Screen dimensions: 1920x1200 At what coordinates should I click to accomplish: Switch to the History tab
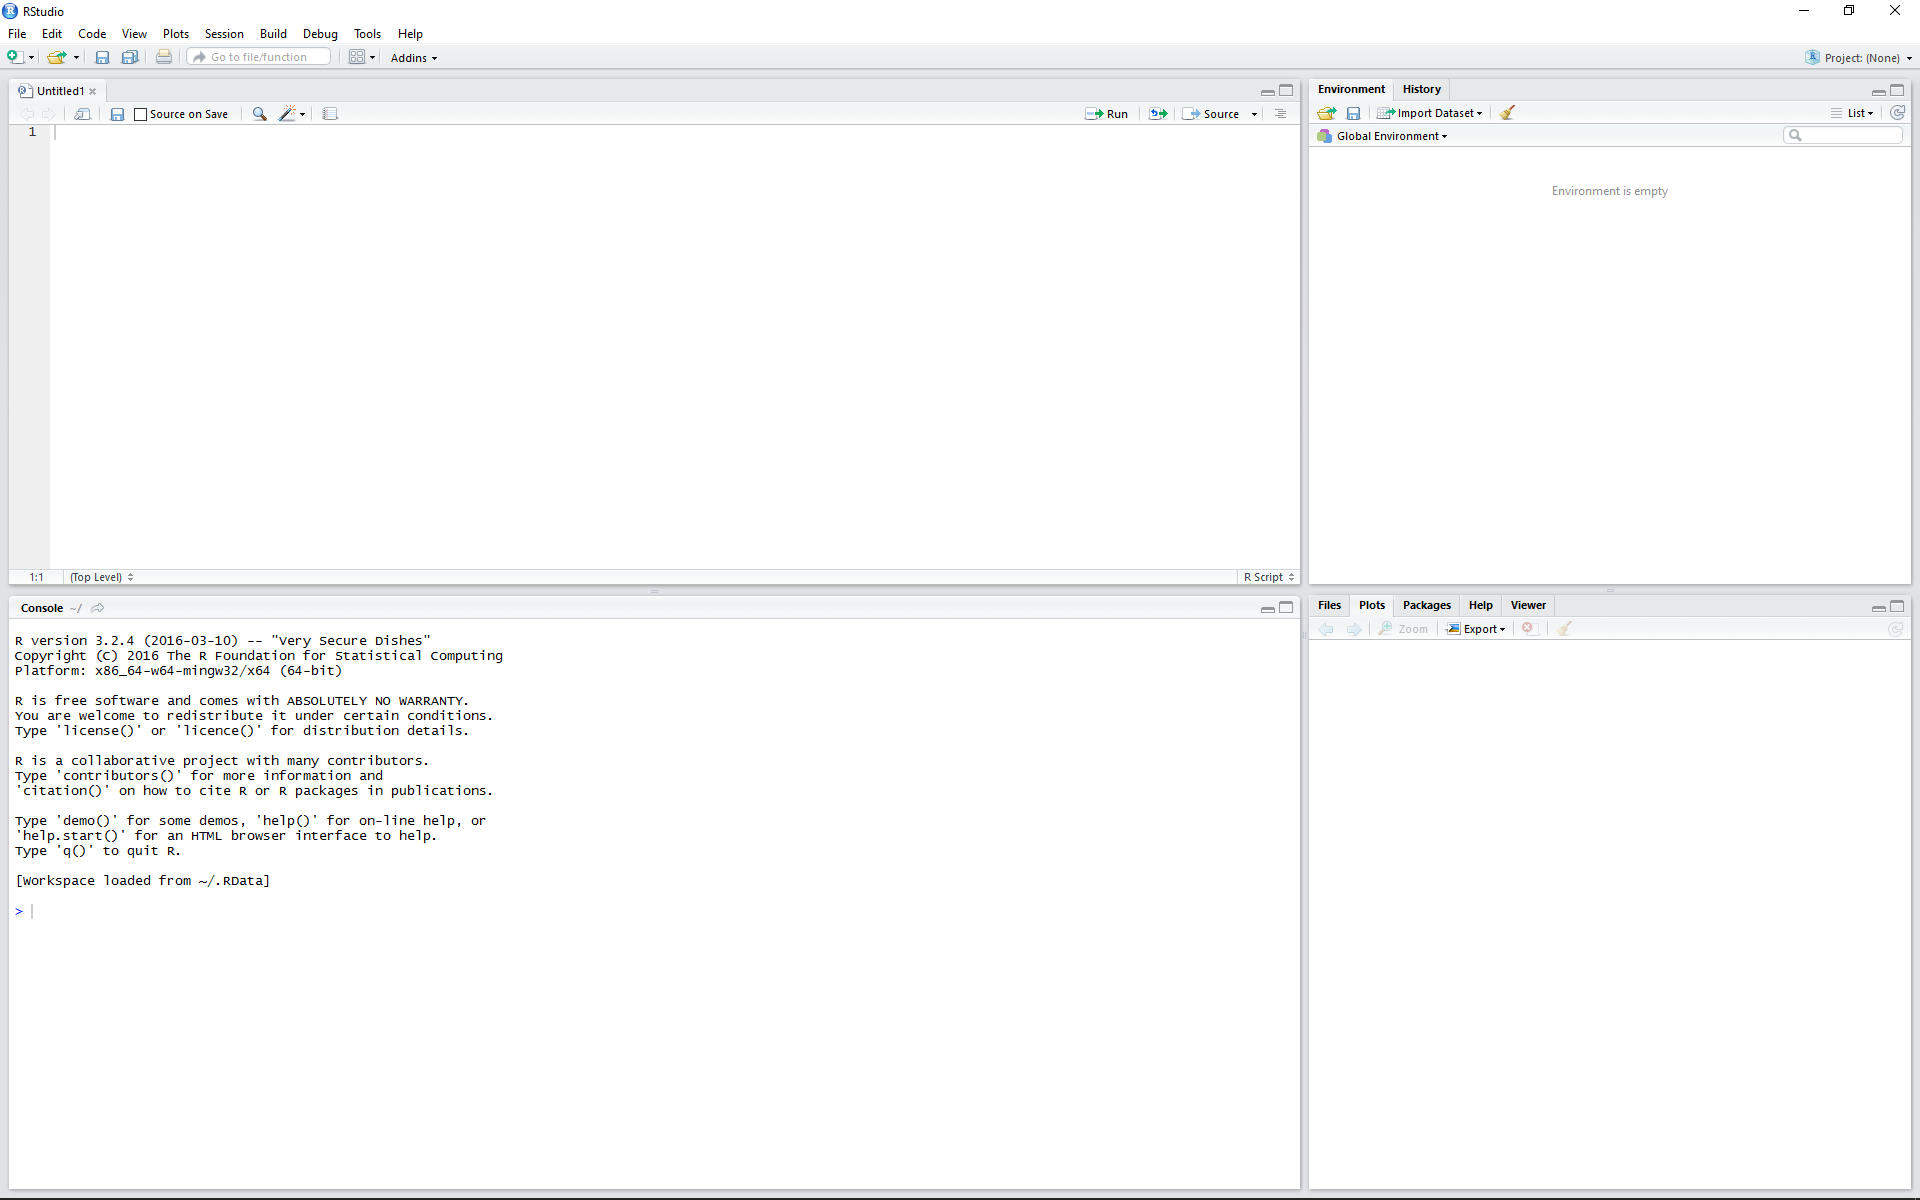(1421, 89)
